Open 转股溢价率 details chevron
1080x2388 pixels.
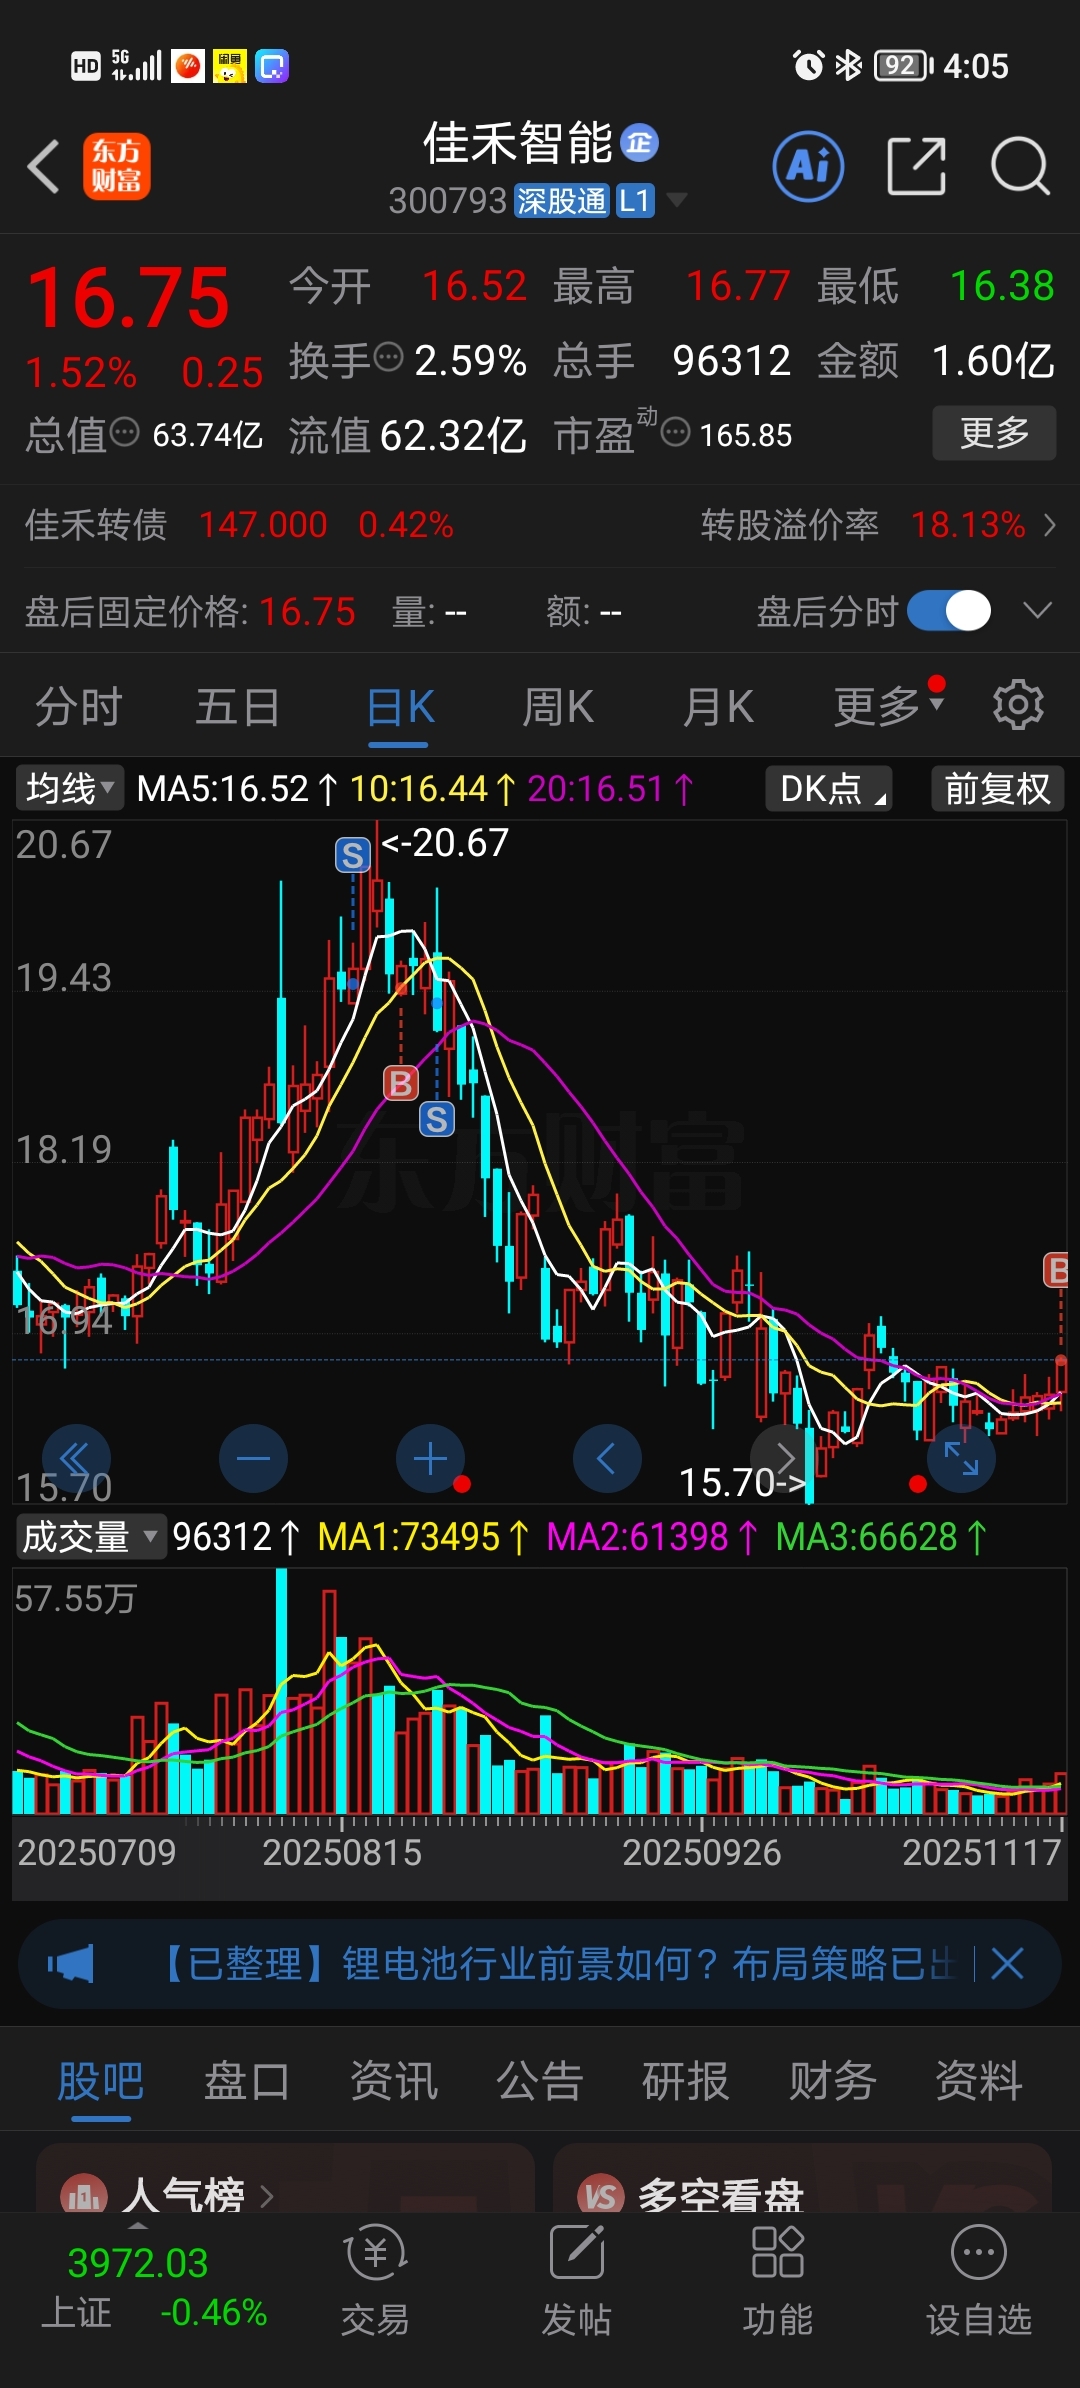[1049, 525]
